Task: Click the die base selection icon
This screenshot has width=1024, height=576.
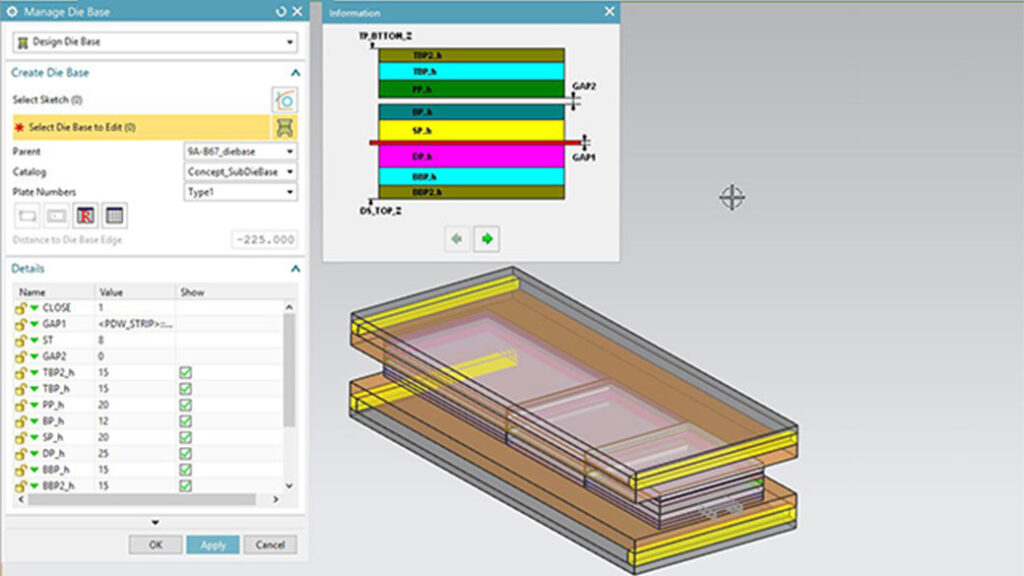Action: pos(285,126)
